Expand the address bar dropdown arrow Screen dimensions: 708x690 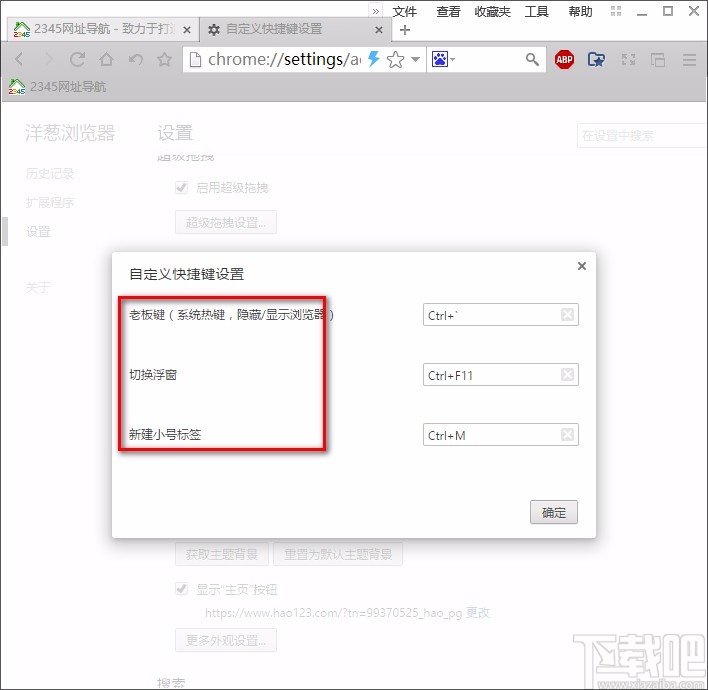pos(415,59)
